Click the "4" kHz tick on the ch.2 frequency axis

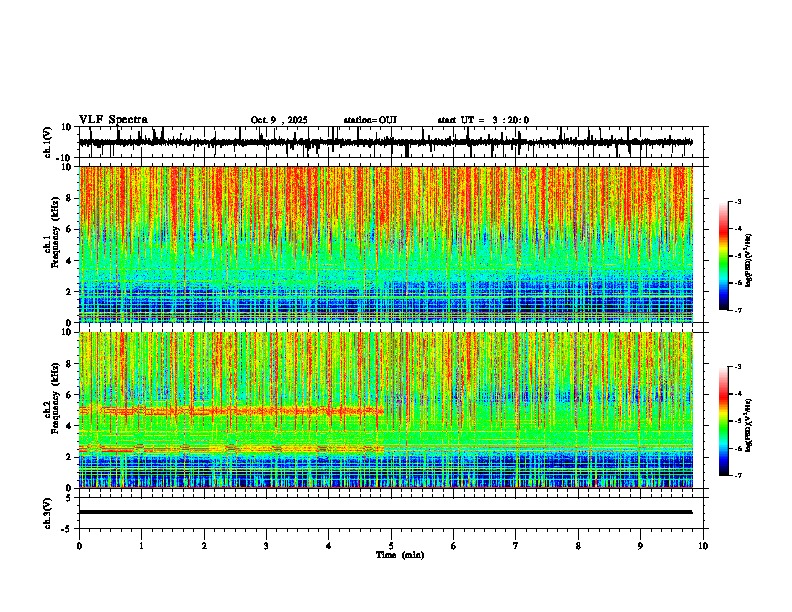pos(71,426)
